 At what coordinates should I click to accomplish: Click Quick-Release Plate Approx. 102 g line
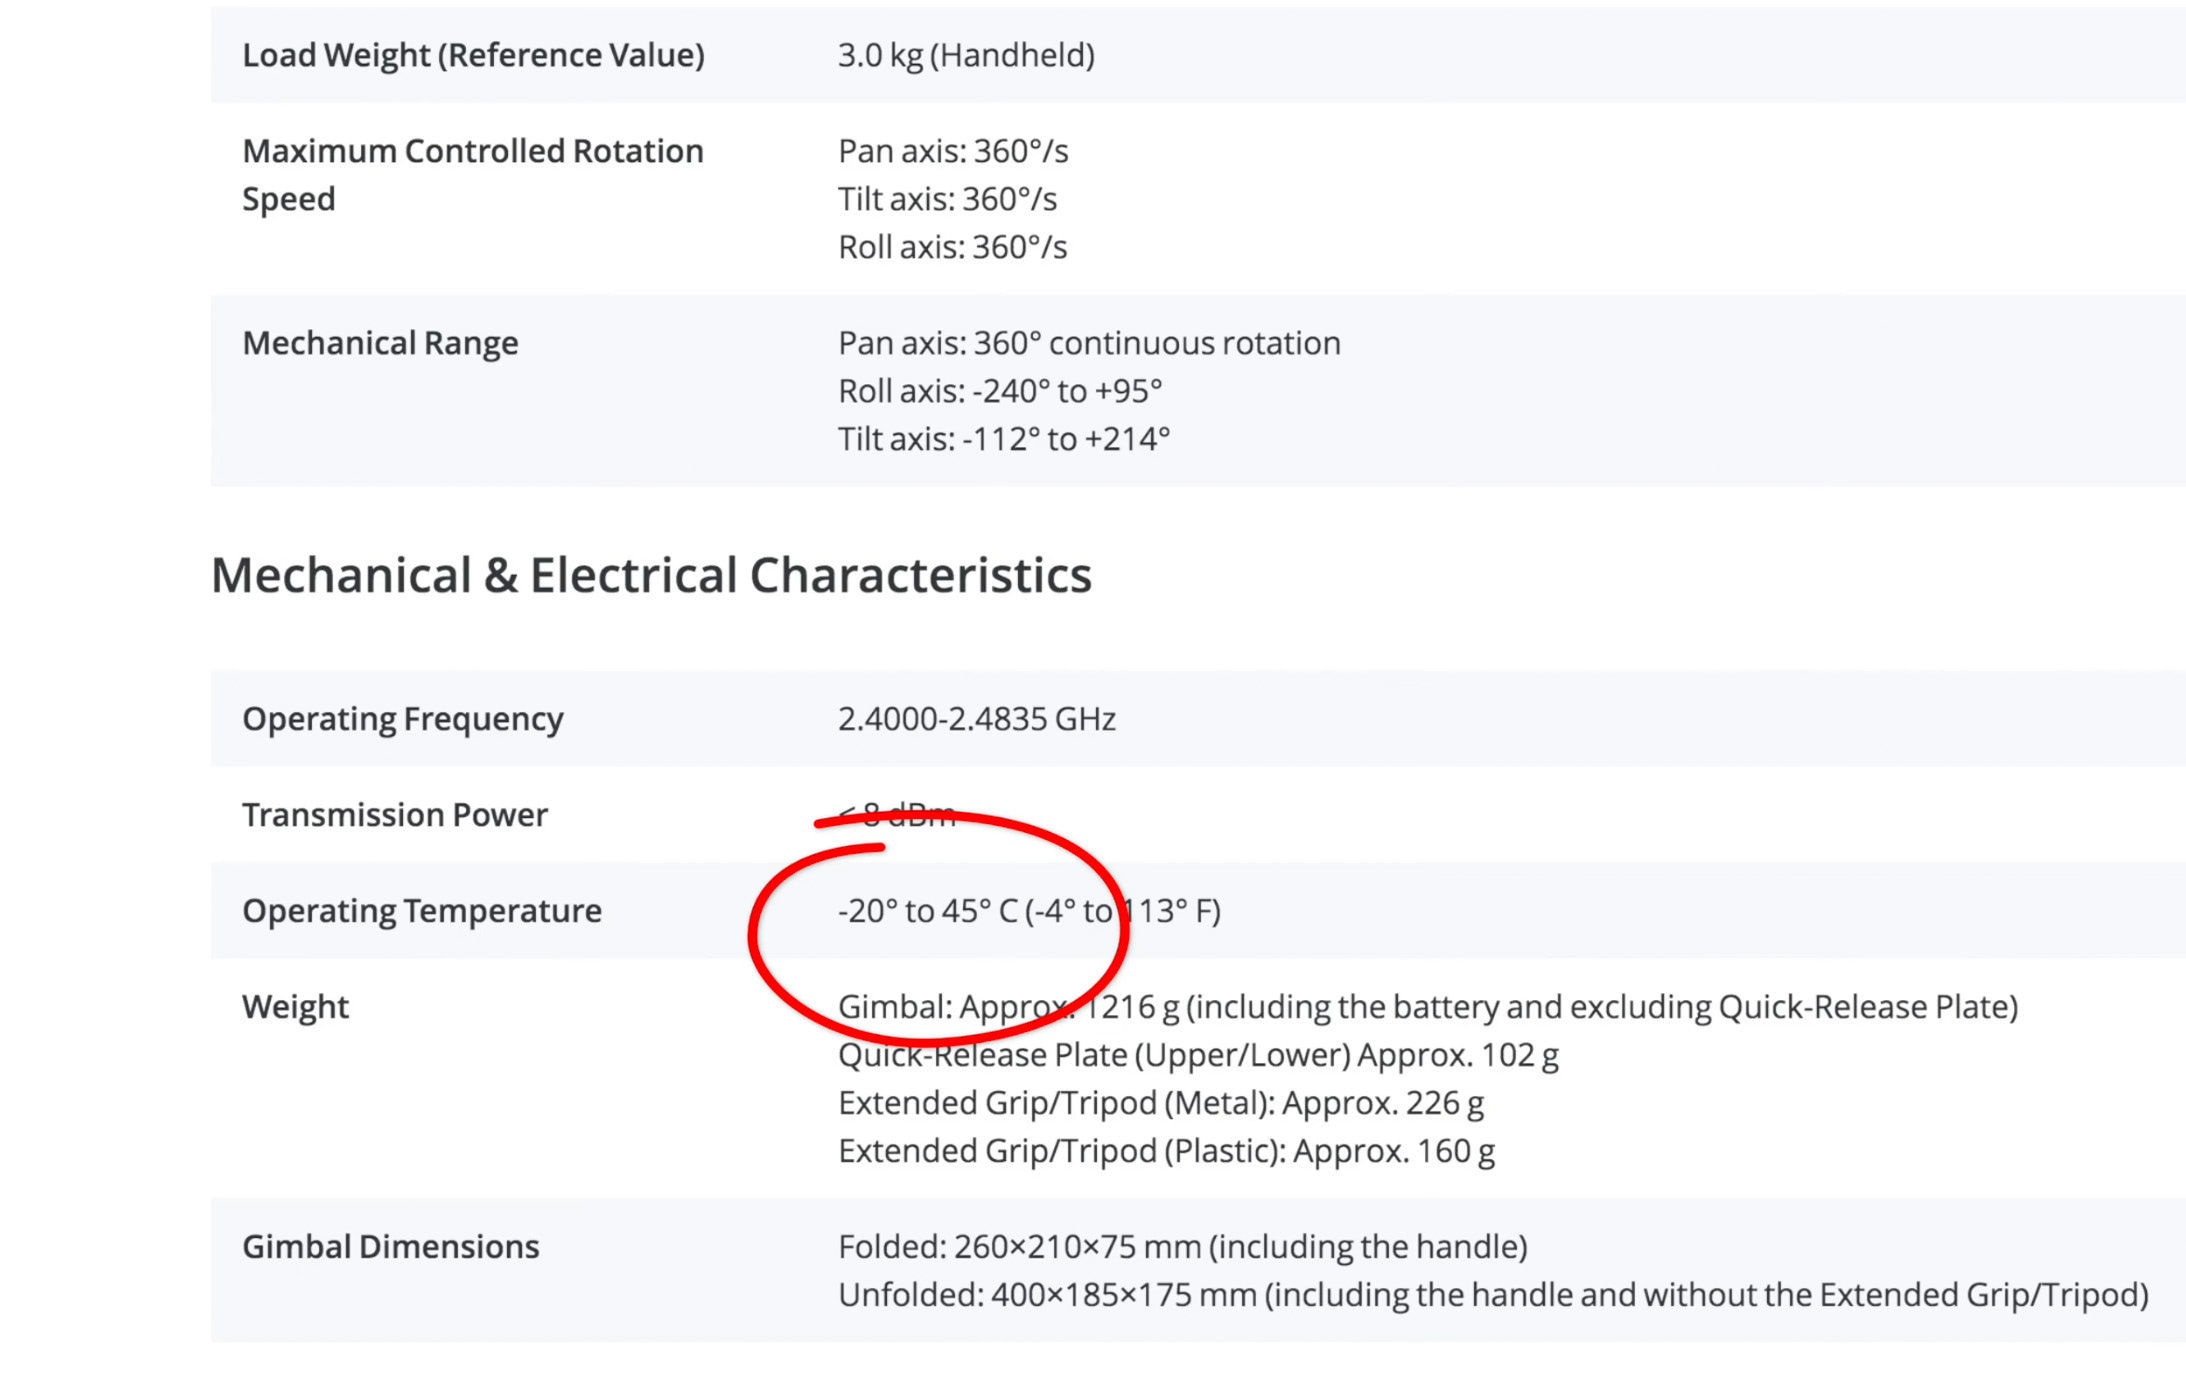(x=1198, y=1055)
